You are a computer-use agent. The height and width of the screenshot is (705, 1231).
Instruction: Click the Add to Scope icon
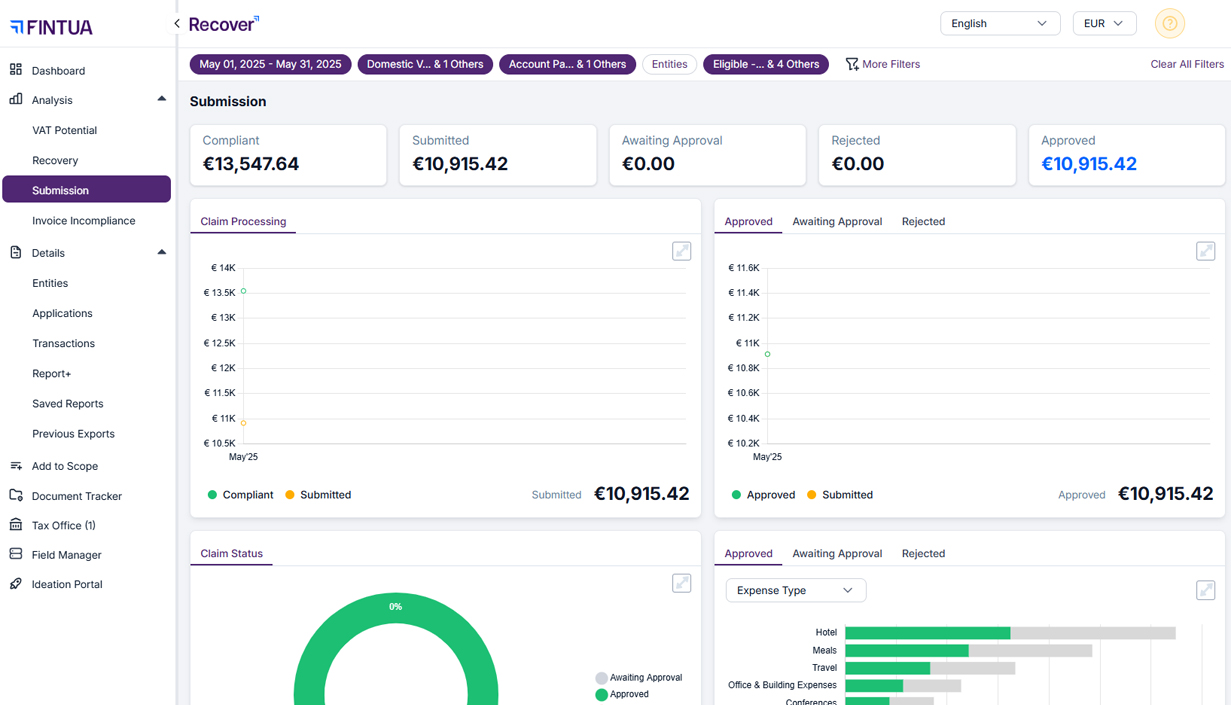(16, 466)
